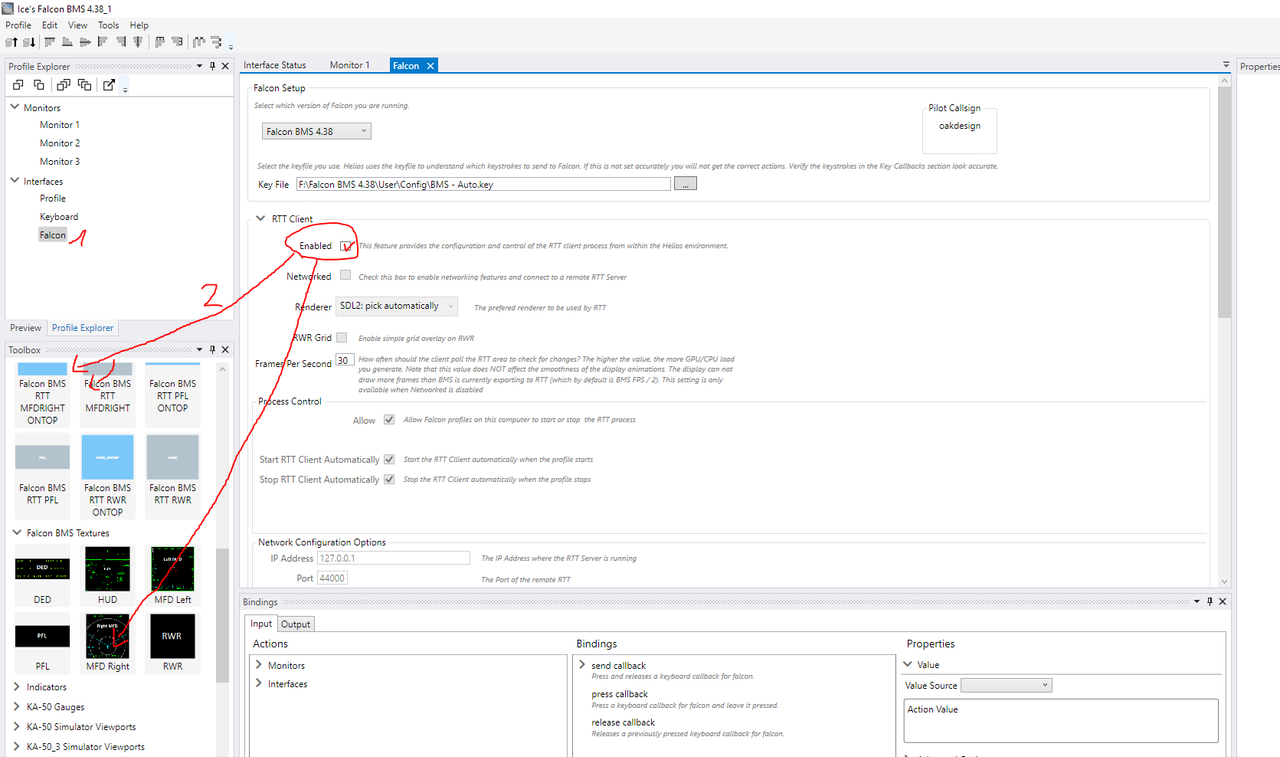Image resolution: width=1280 pixels, height=757 pixels.
Task: Open the Renderer SDL2 dropdown
Action: 397,306
